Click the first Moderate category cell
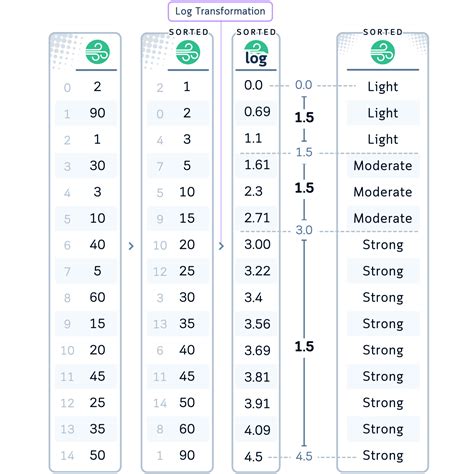Image resolution: width=474 pixels, height=474 pixels. [383, 166]
